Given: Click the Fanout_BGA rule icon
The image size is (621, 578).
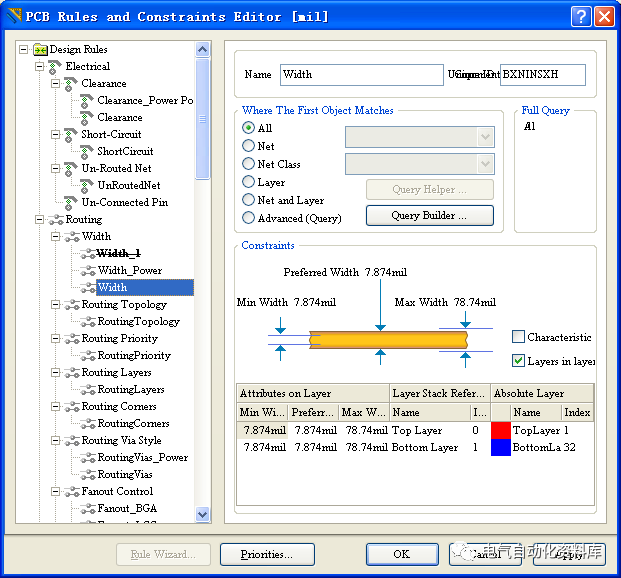Looking at the screenshot, I should 88,509.
